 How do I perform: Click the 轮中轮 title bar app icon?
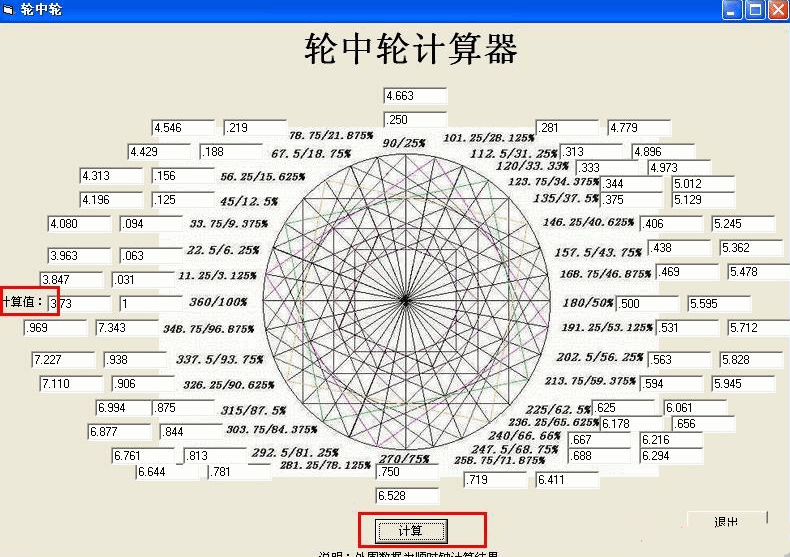pos(9,9)
